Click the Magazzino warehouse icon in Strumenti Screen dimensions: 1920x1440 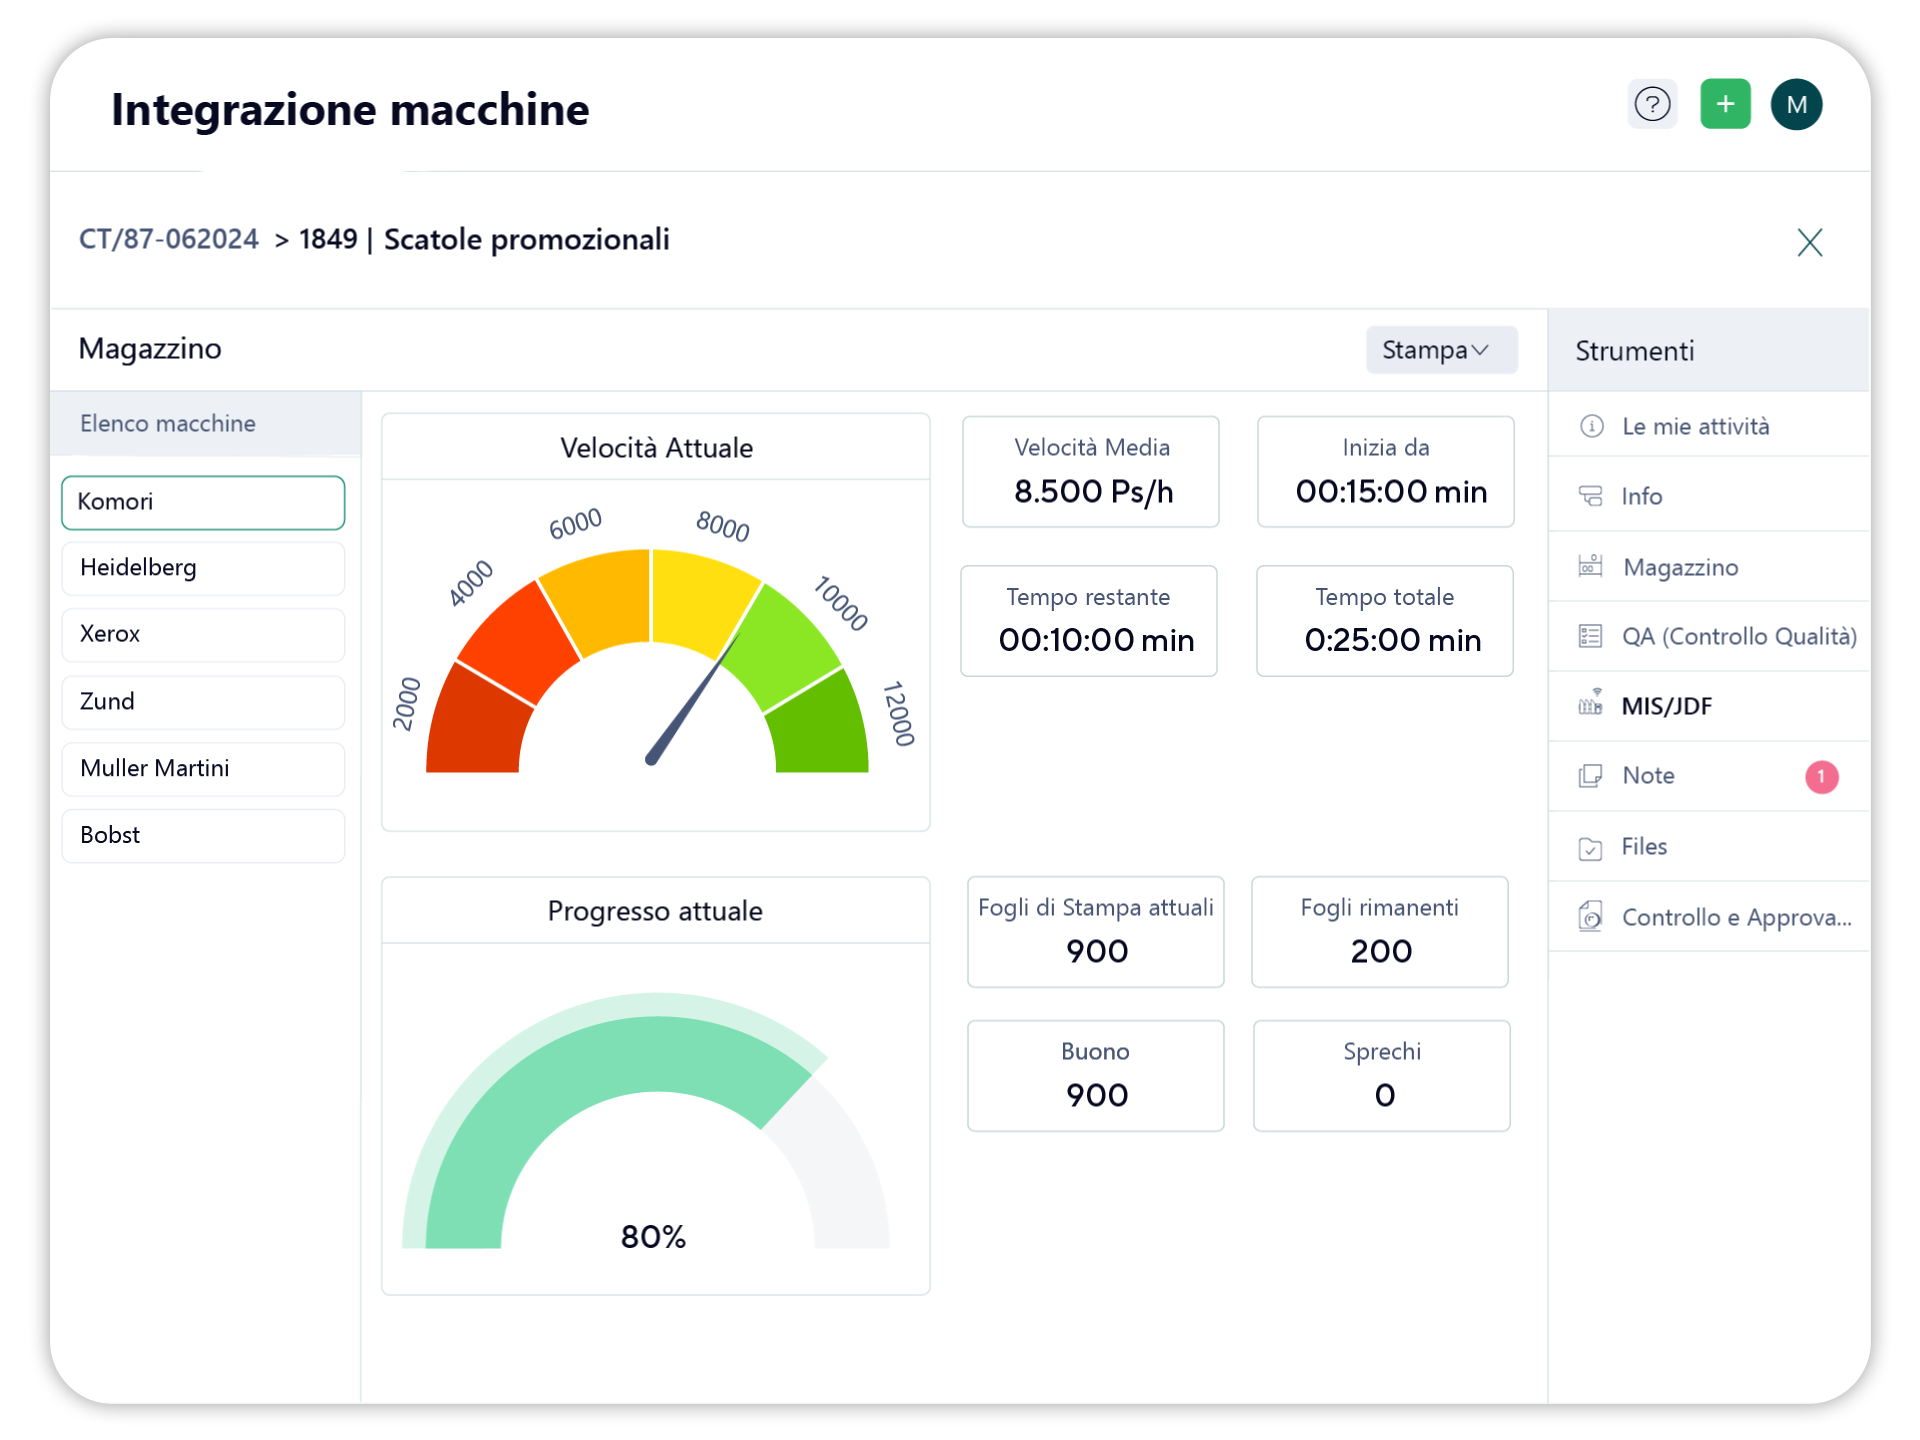pos(1590,567)
